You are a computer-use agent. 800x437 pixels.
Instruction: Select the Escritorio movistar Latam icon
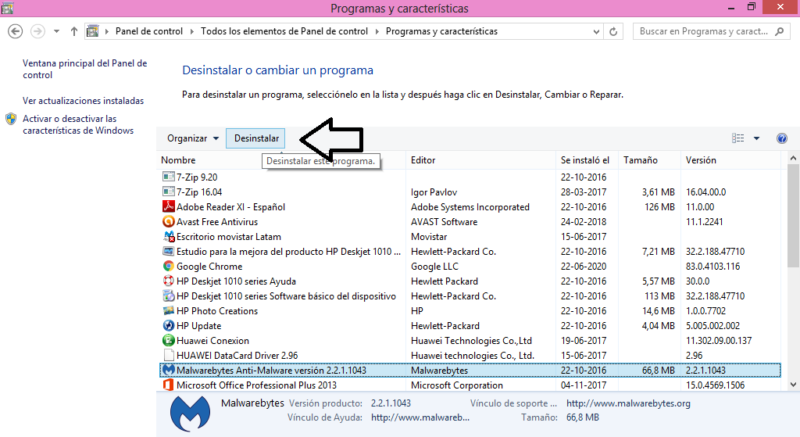(x=168, y=236)
